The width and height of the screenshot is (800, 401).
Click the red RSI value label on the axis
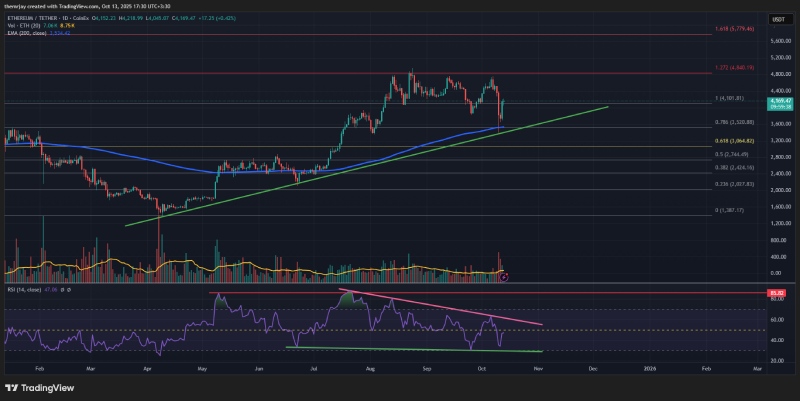point(775,293)
